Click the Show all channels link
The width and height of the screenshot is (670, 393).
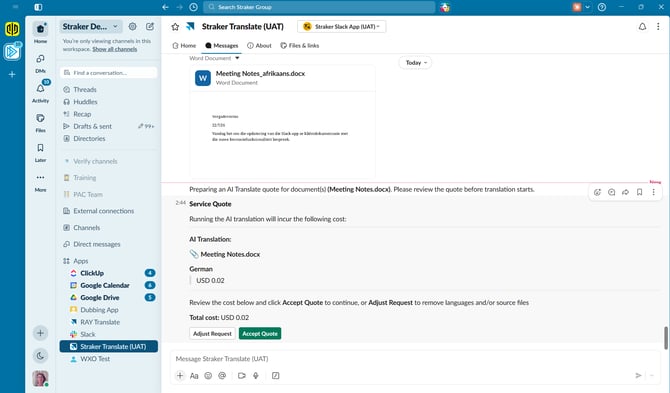tap(115, 49)
